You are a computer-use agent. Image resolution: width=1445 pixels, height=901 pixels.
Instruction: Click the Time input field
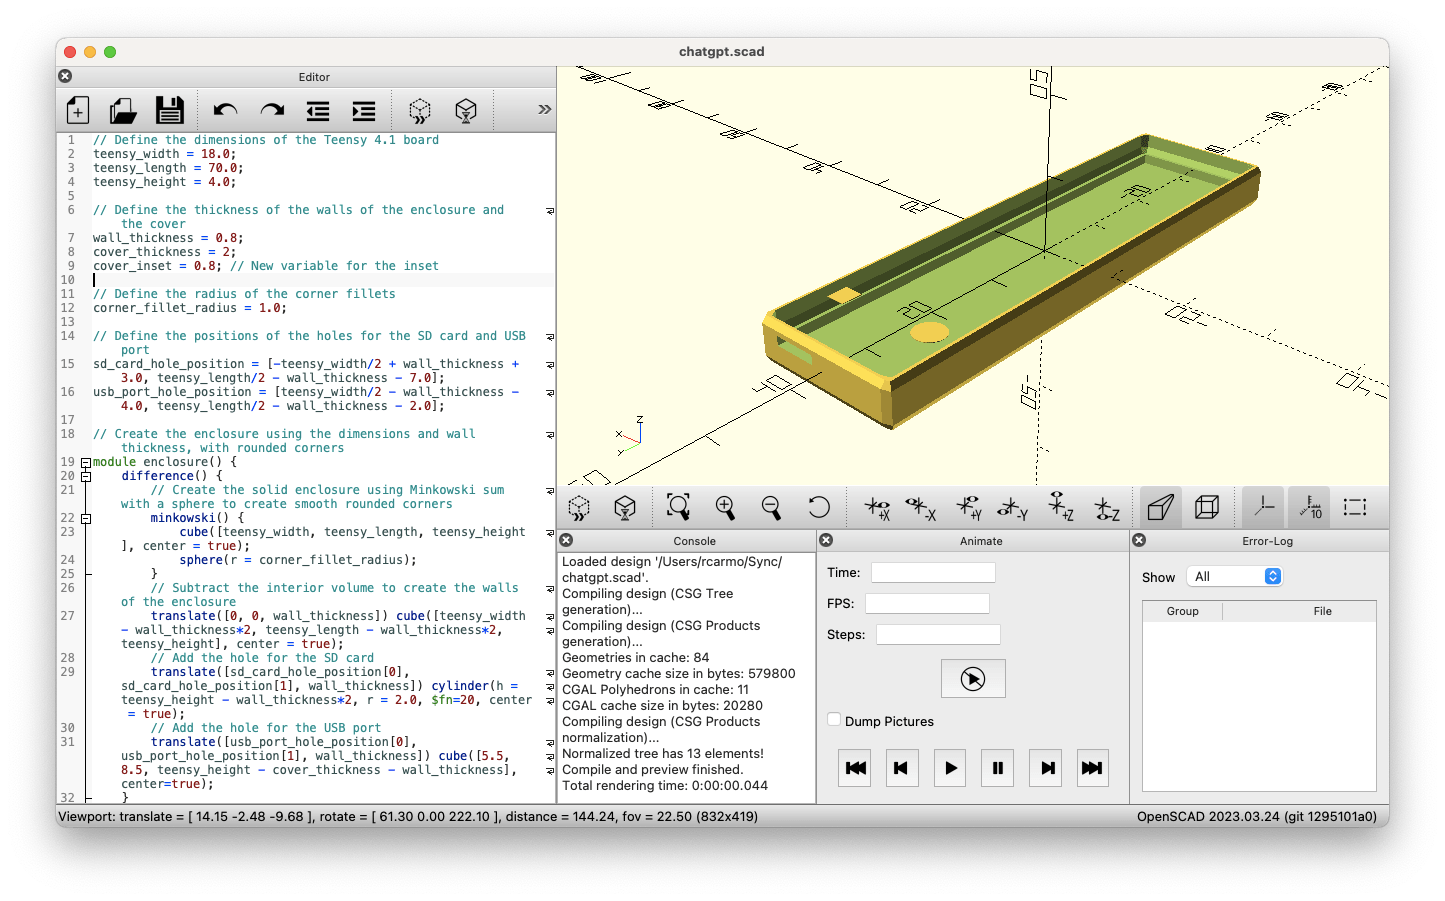tap(933, 572)
